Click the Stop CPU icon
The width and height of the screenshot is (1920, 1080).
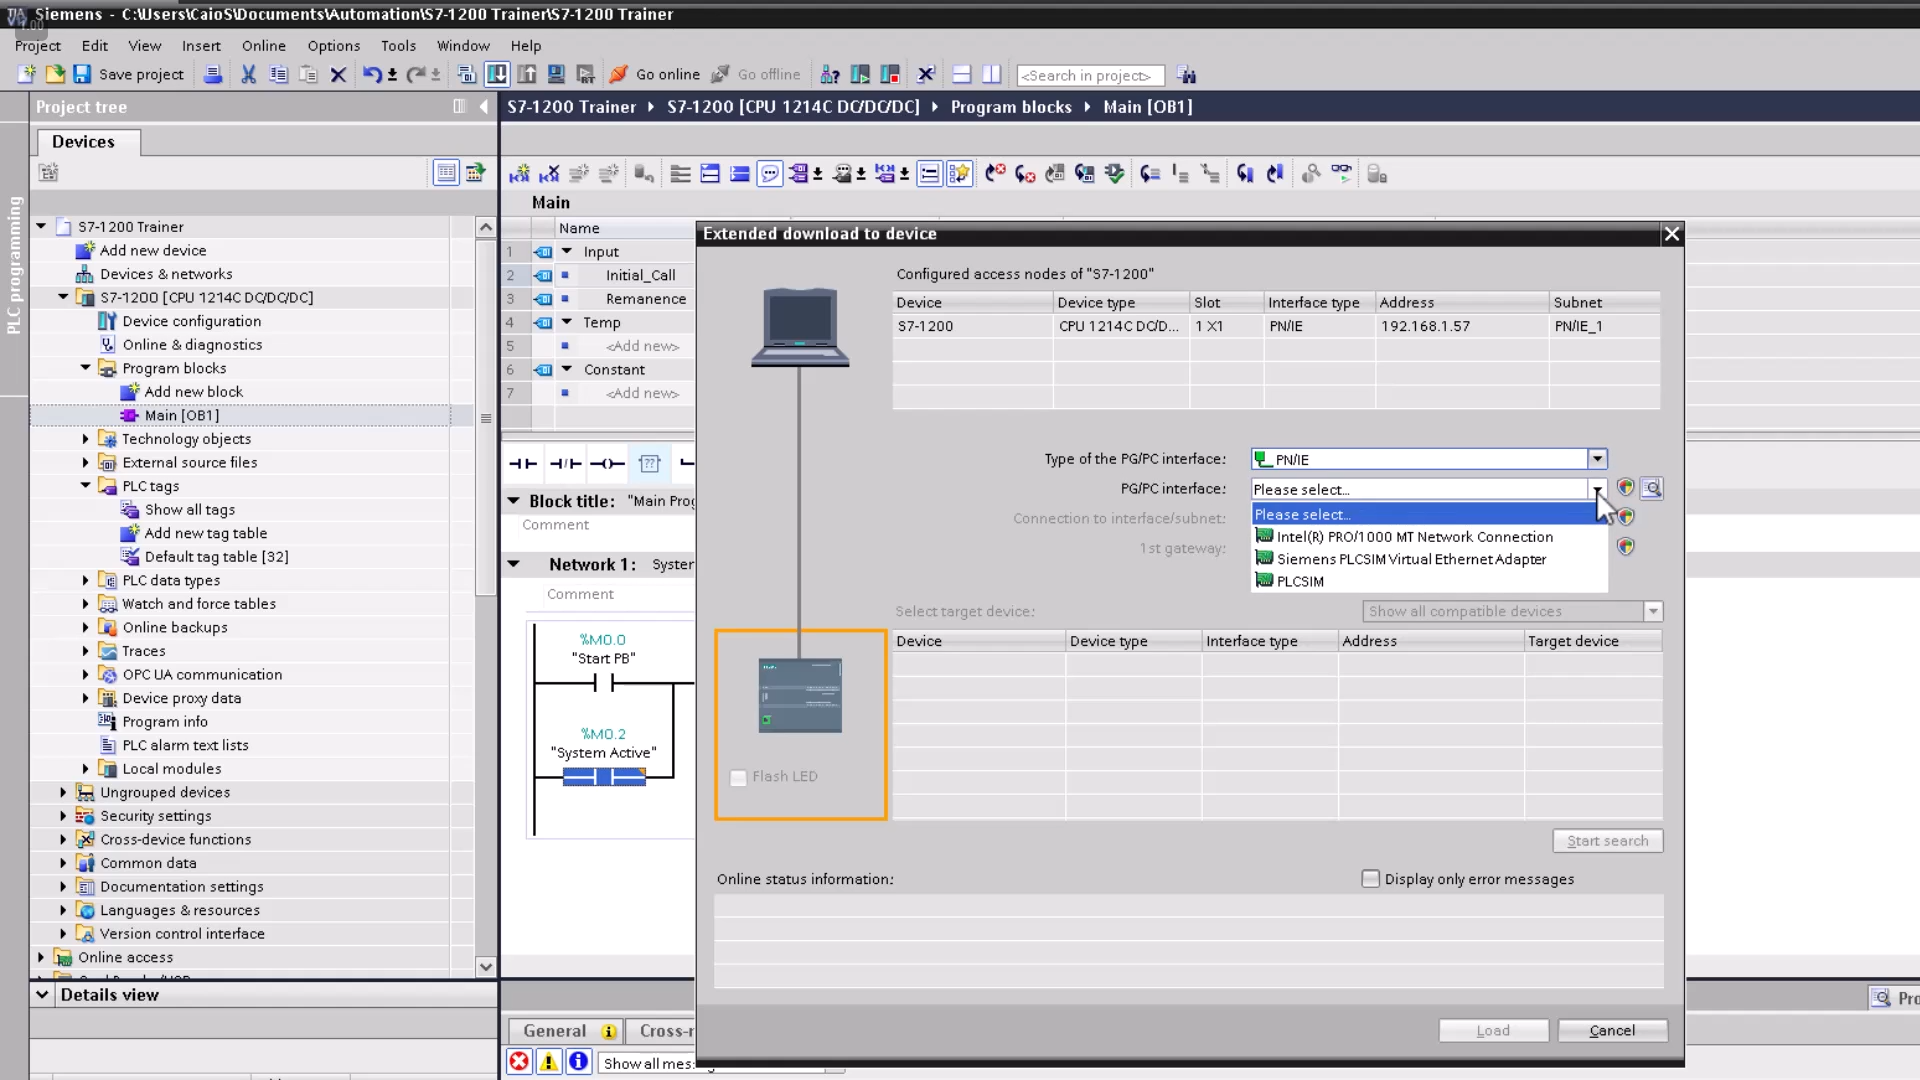(890, 74)
